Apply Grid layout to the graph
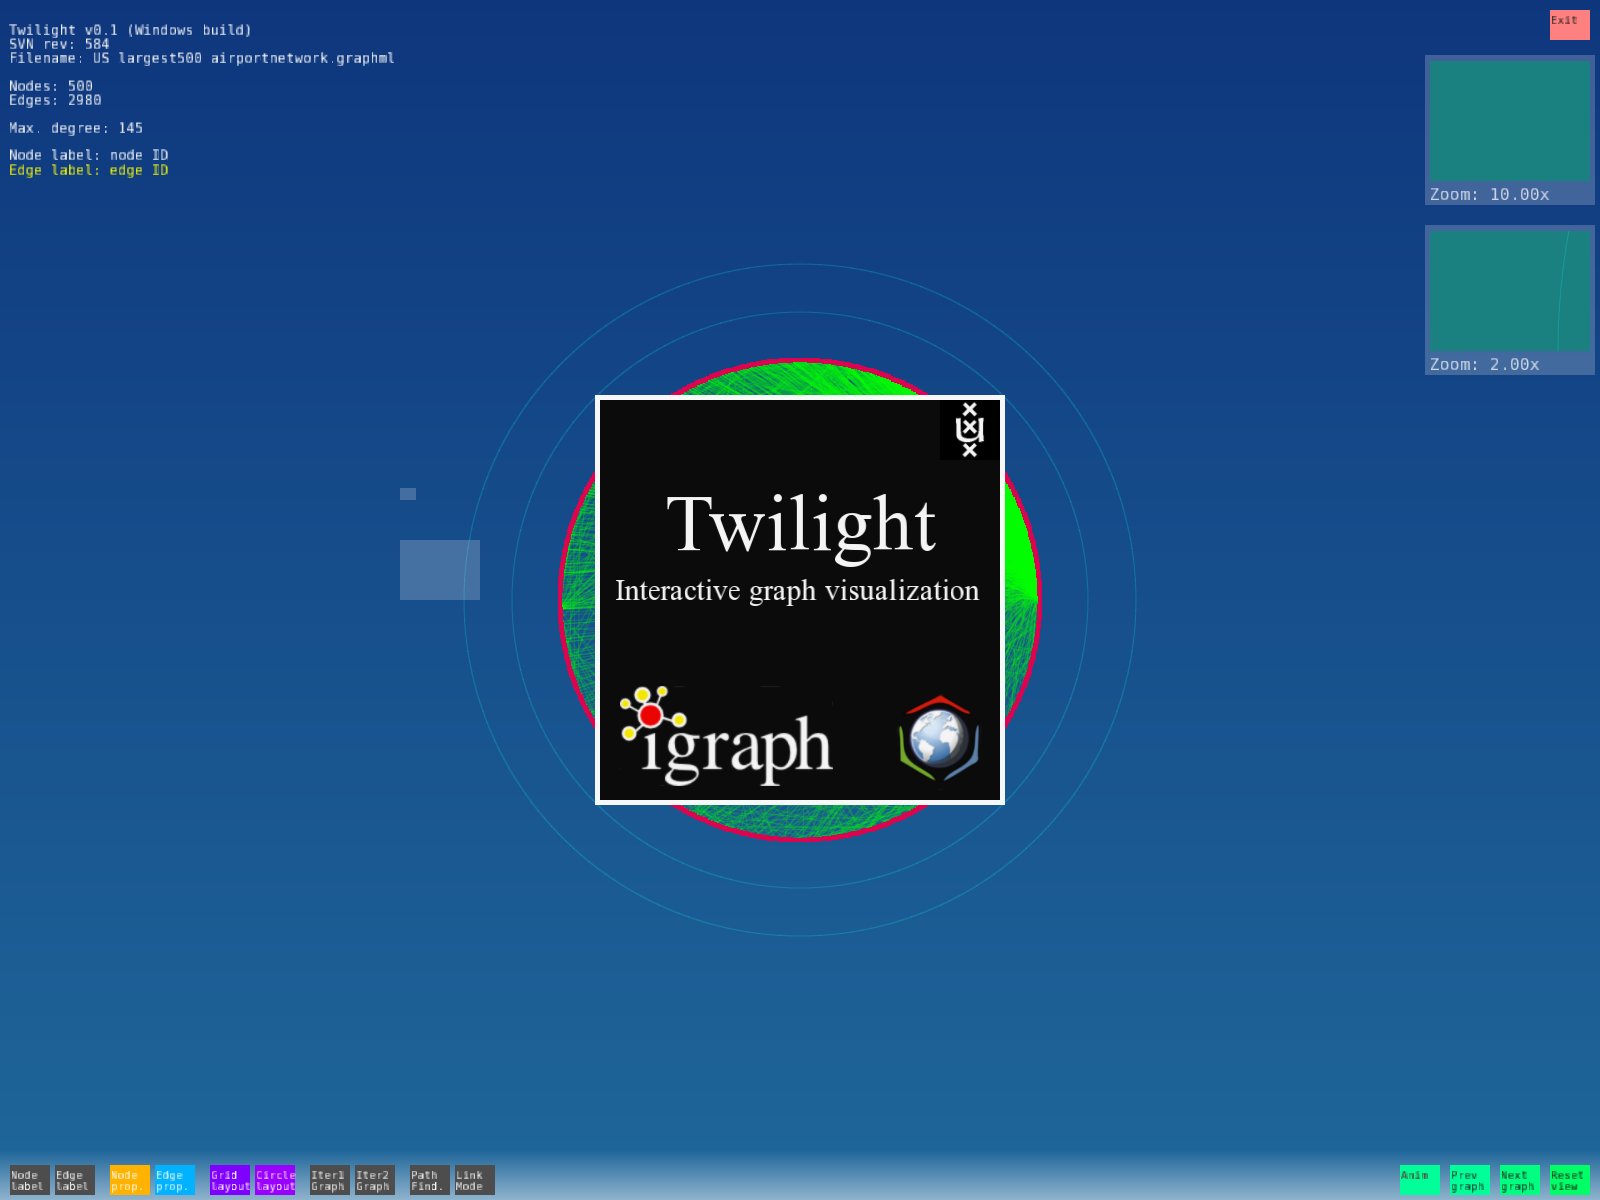This screenshot has width=1600, height=1200. coord(229,1180)
